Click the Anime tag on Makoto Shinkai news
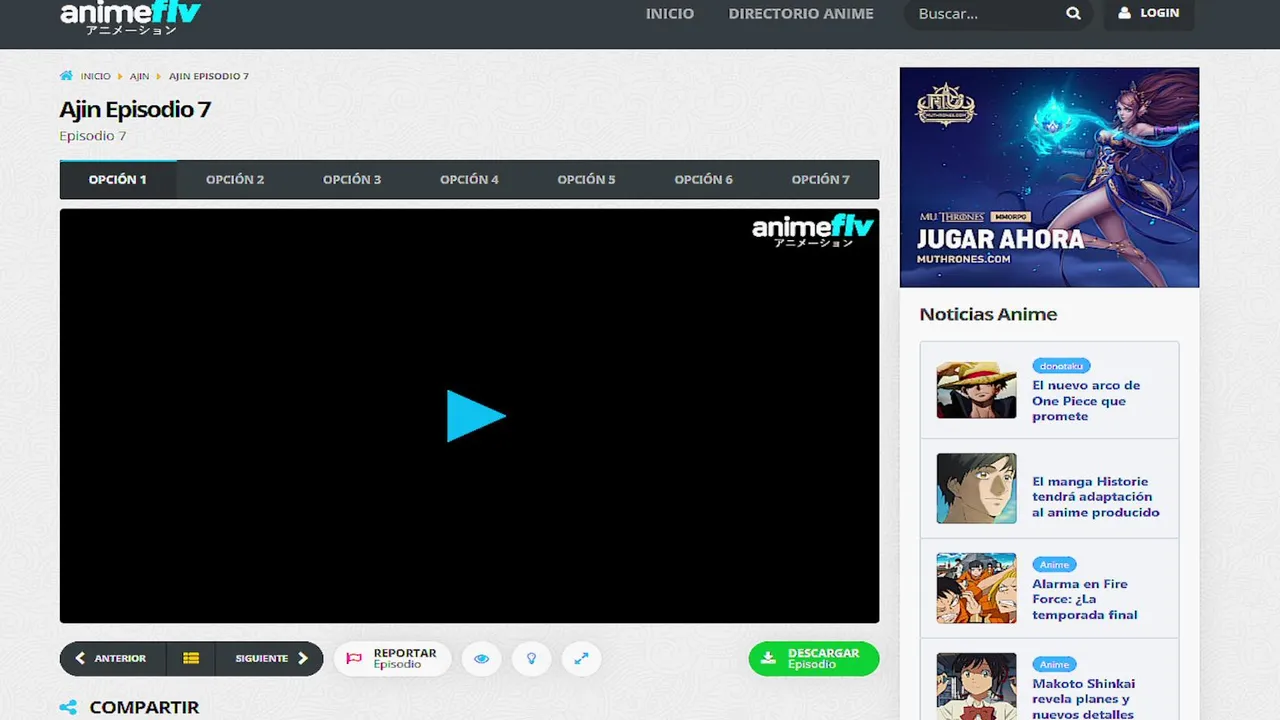The width and height of the screenshot is (1280, 720). click(1054, 664)
